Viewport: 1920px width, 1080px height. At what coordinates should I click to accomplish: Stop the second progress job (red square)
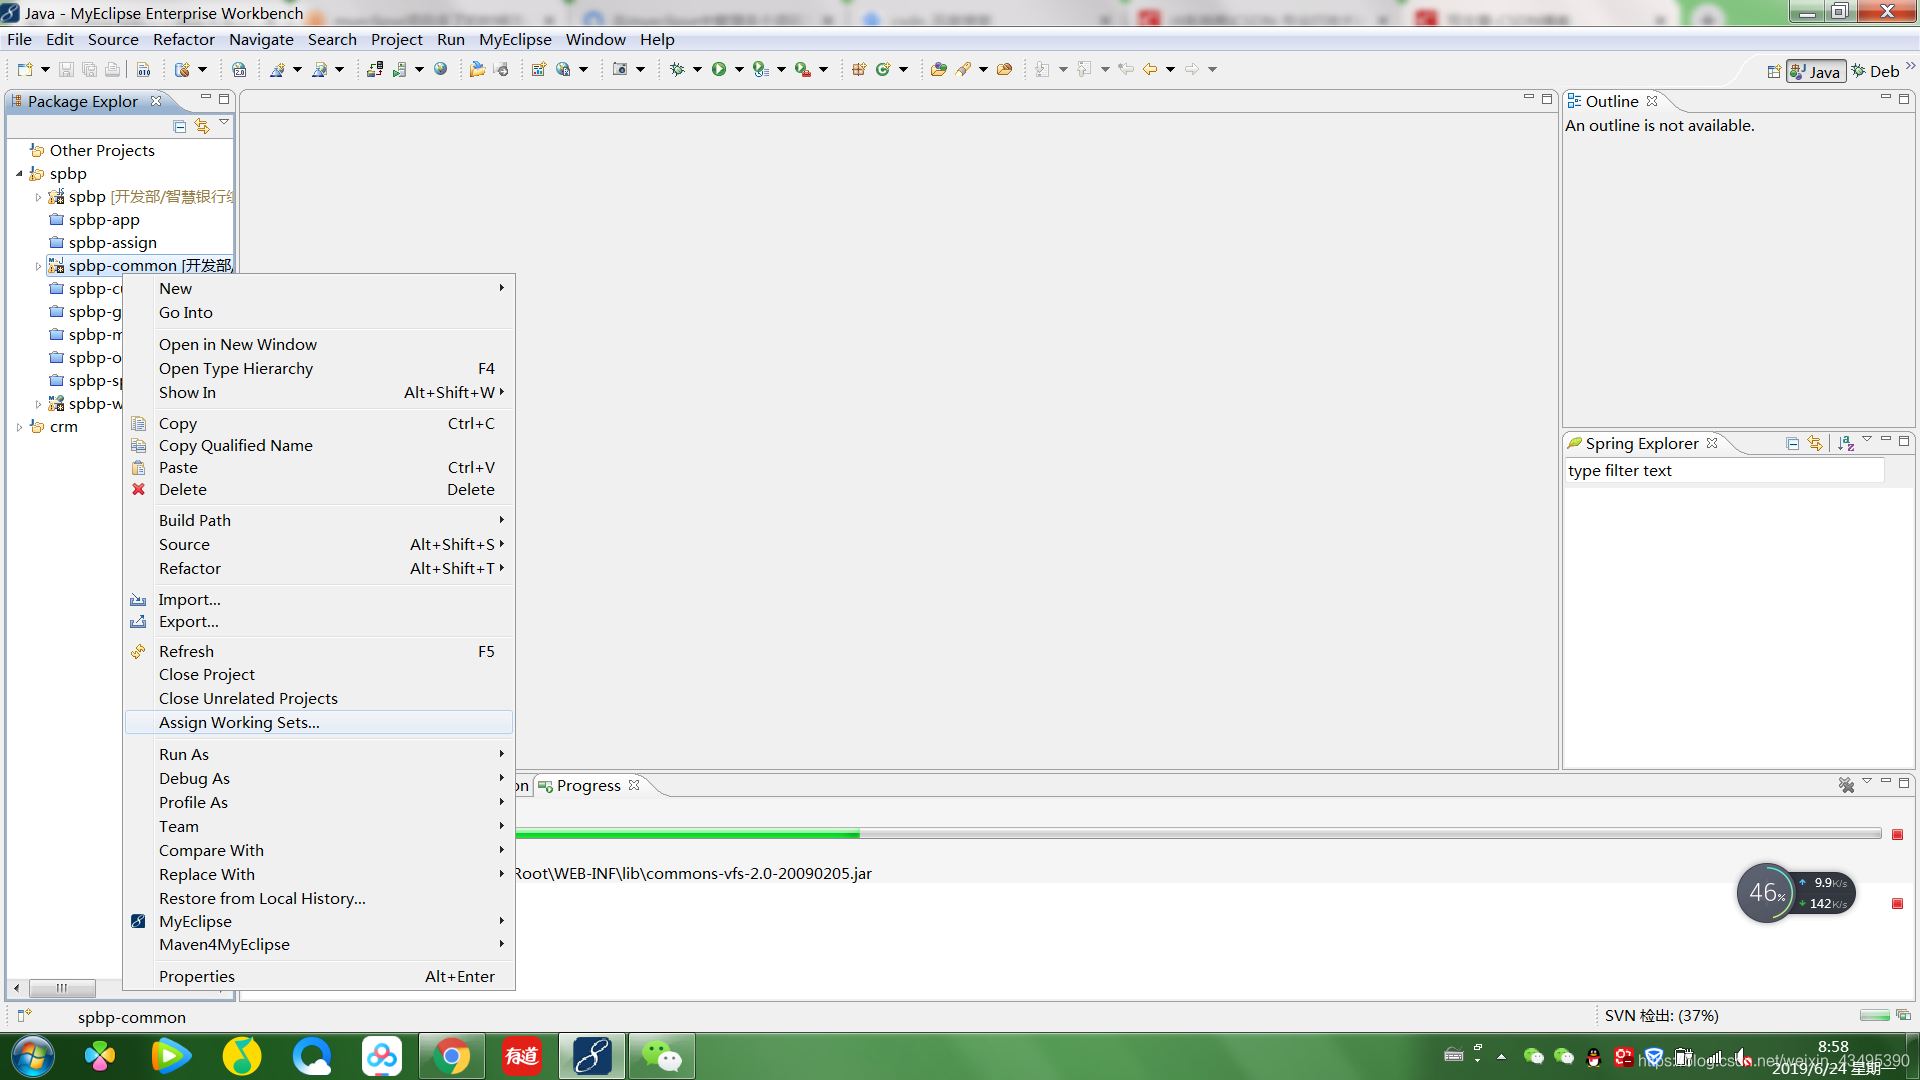(1897, 903)
